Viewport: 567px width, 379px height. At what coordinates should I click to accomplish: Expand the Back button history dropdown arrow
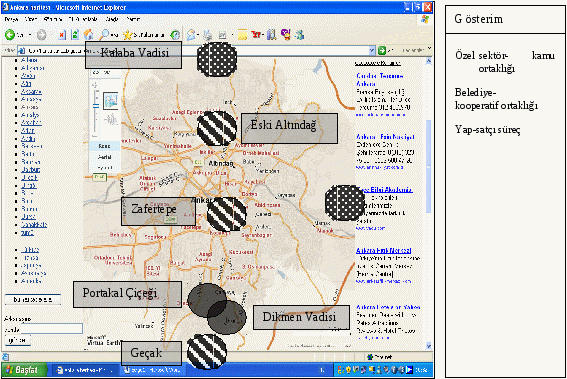point(30,35)
